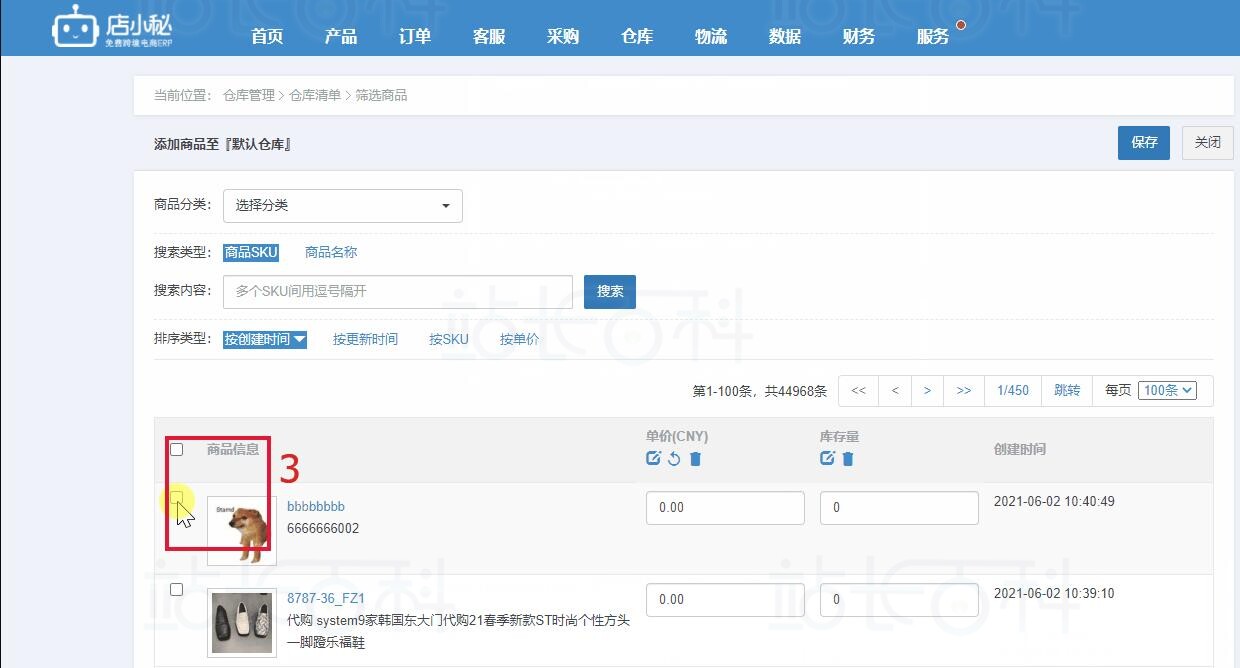Screen dimensions: 1240x668
Task: Select the 仓库 menu item
Action: coord(636,36)
